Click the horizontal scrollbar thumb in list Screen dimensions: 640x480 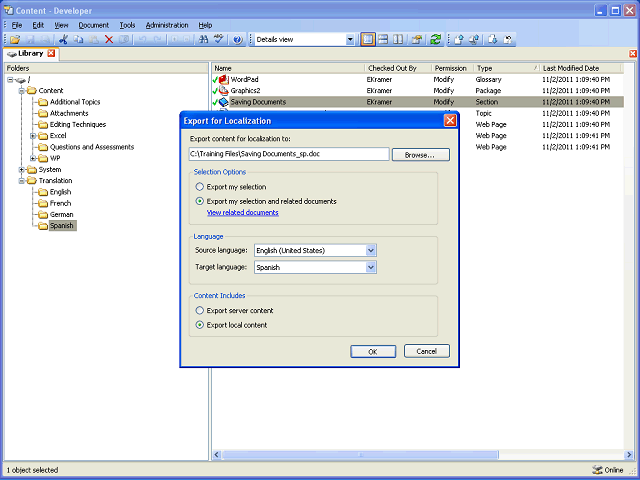[x=360, y=455]
